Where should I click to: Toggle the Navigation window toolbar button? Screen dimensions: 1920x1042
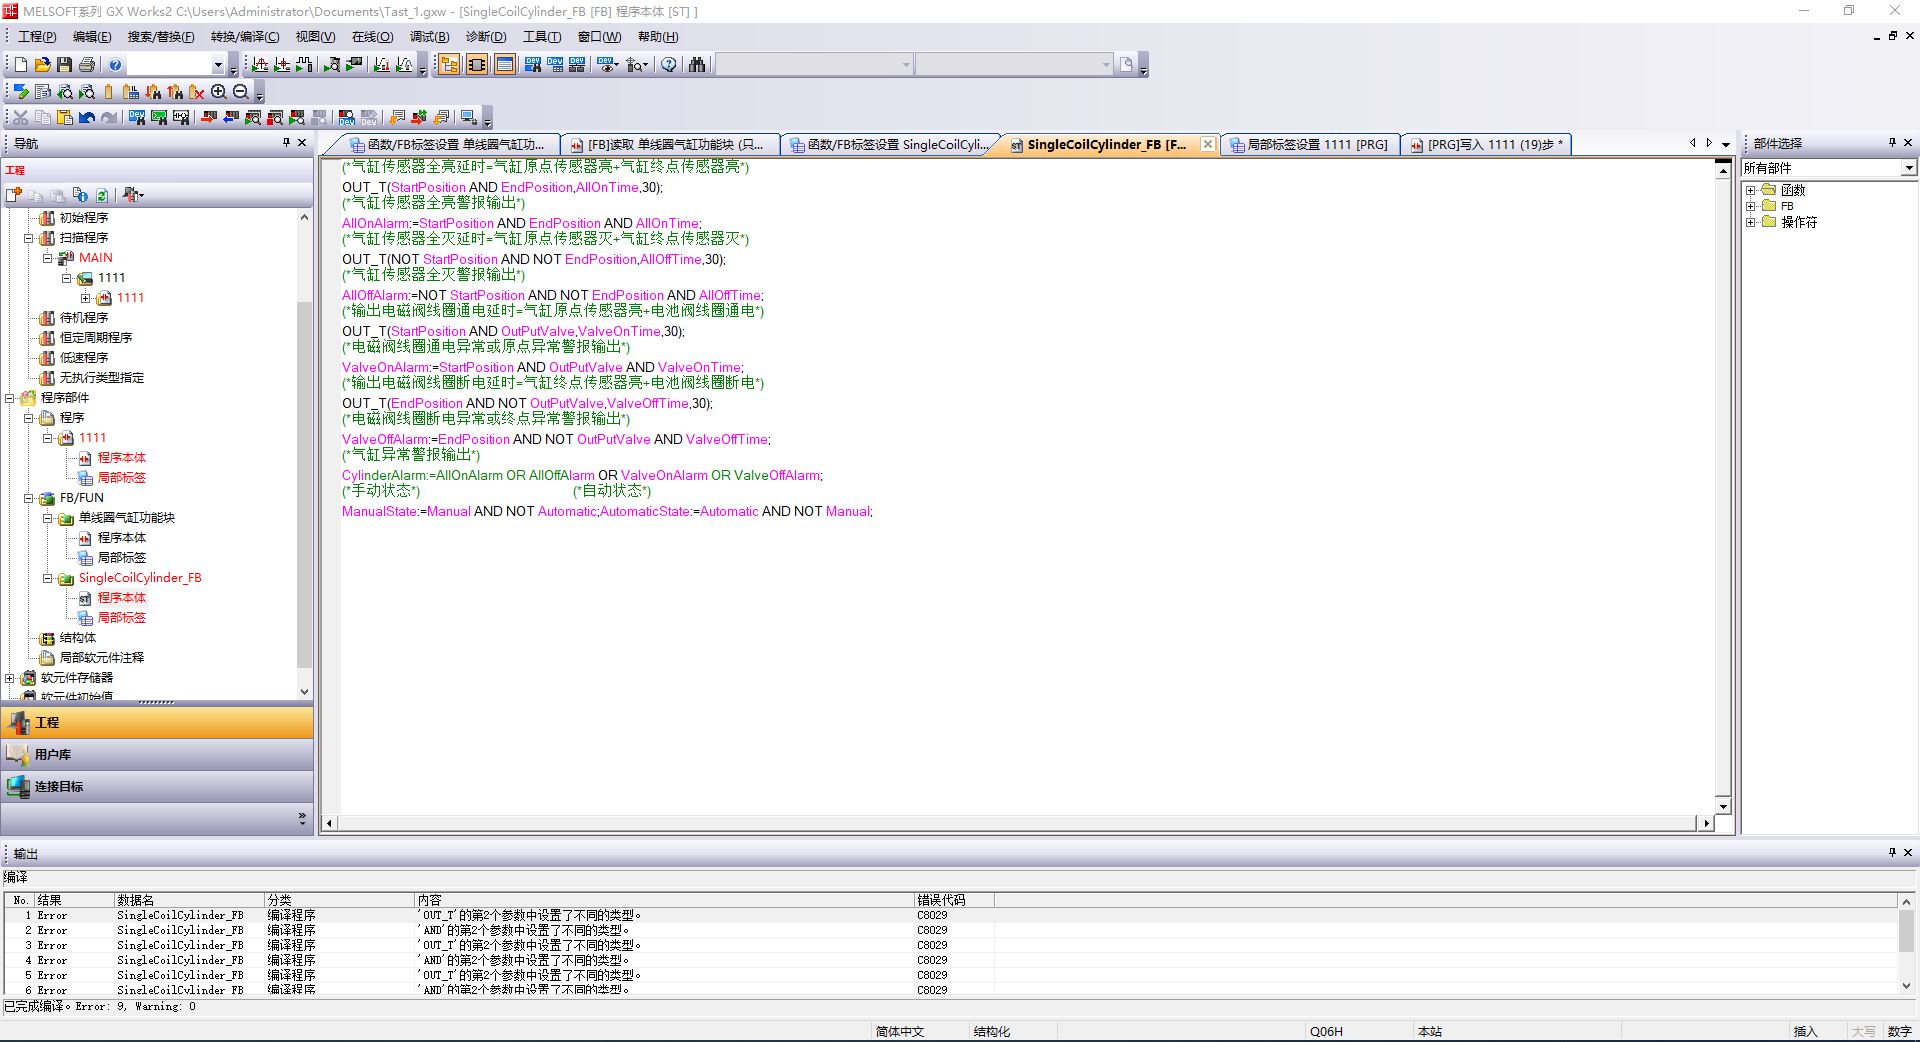(x=449, y=65)
